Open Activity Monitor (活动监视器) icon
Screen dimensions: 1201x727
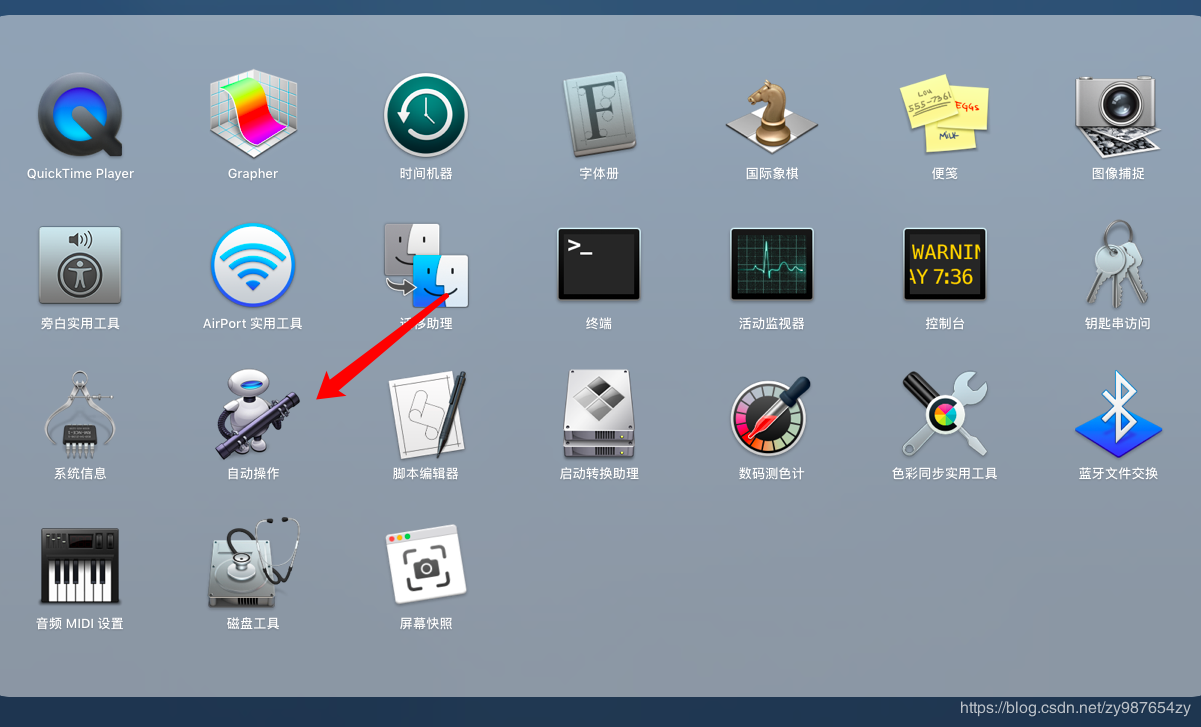[x=772, y=264]
